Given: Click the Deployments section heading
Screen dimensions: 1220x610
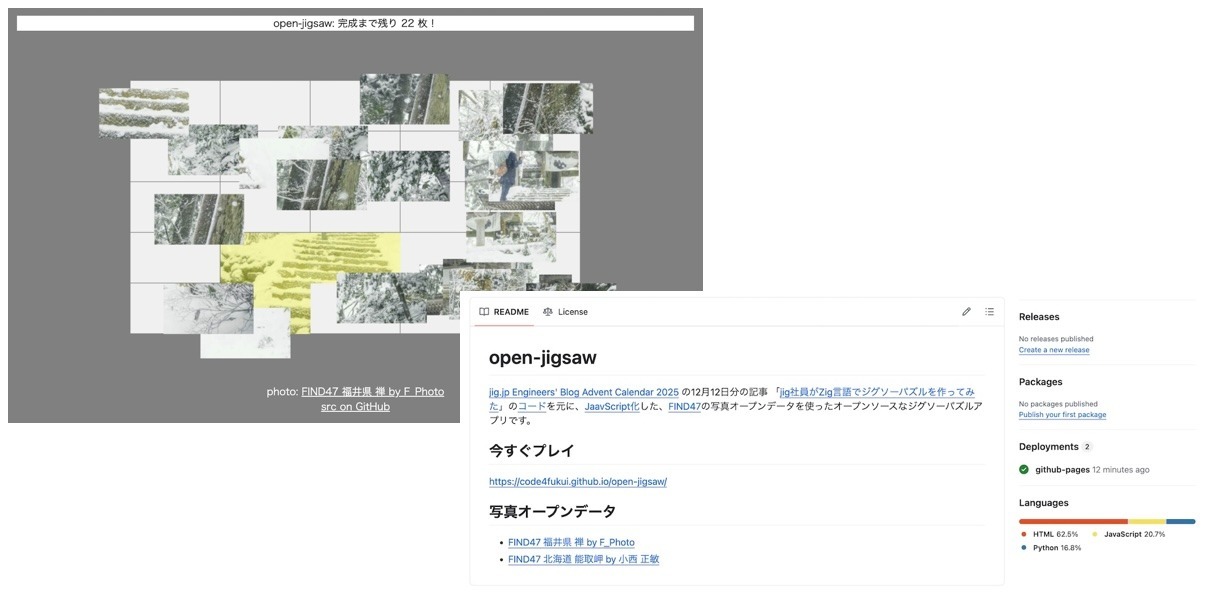Looking at the screenshot, I should pyautogui.click(x=1048, y=447).
